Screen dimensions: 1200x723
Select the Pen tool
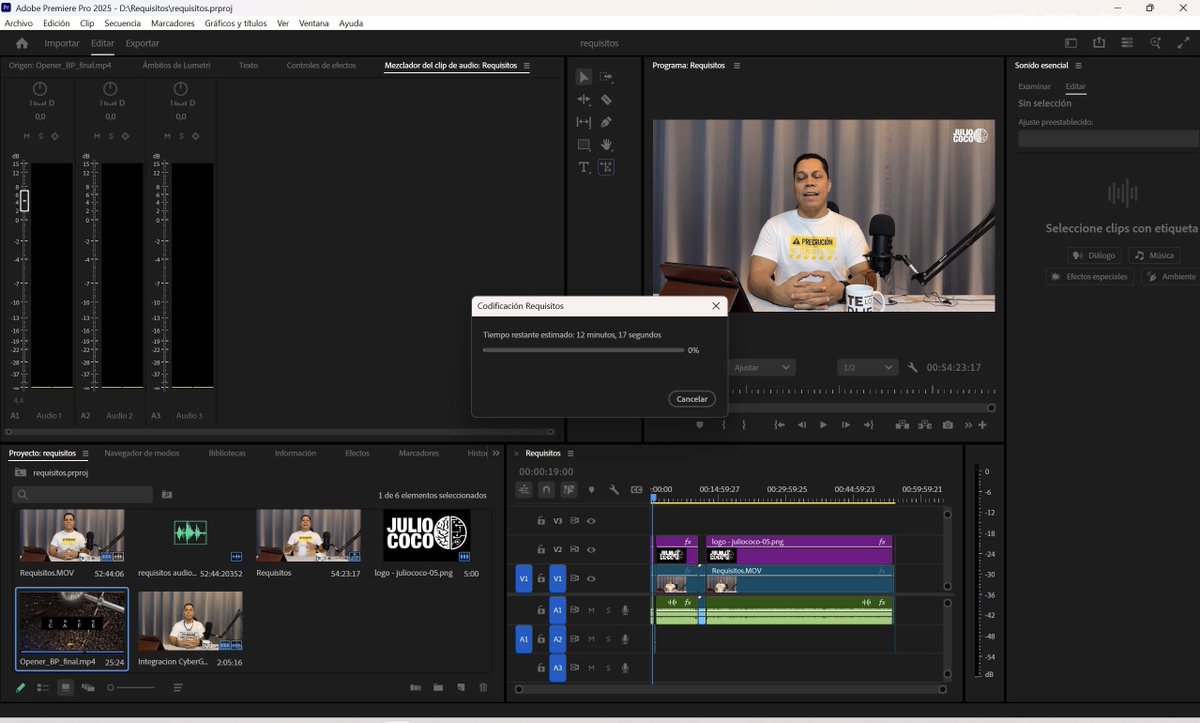pyautogui.click(x=606, y=122)
